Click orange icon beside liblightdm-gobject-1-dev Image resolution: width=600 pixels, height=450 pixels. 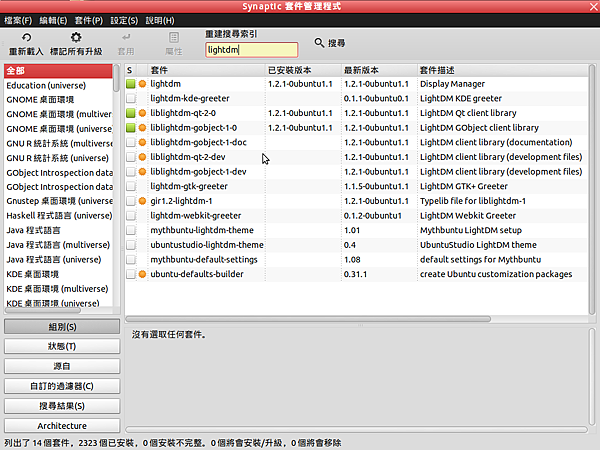(x=142, y=172)
